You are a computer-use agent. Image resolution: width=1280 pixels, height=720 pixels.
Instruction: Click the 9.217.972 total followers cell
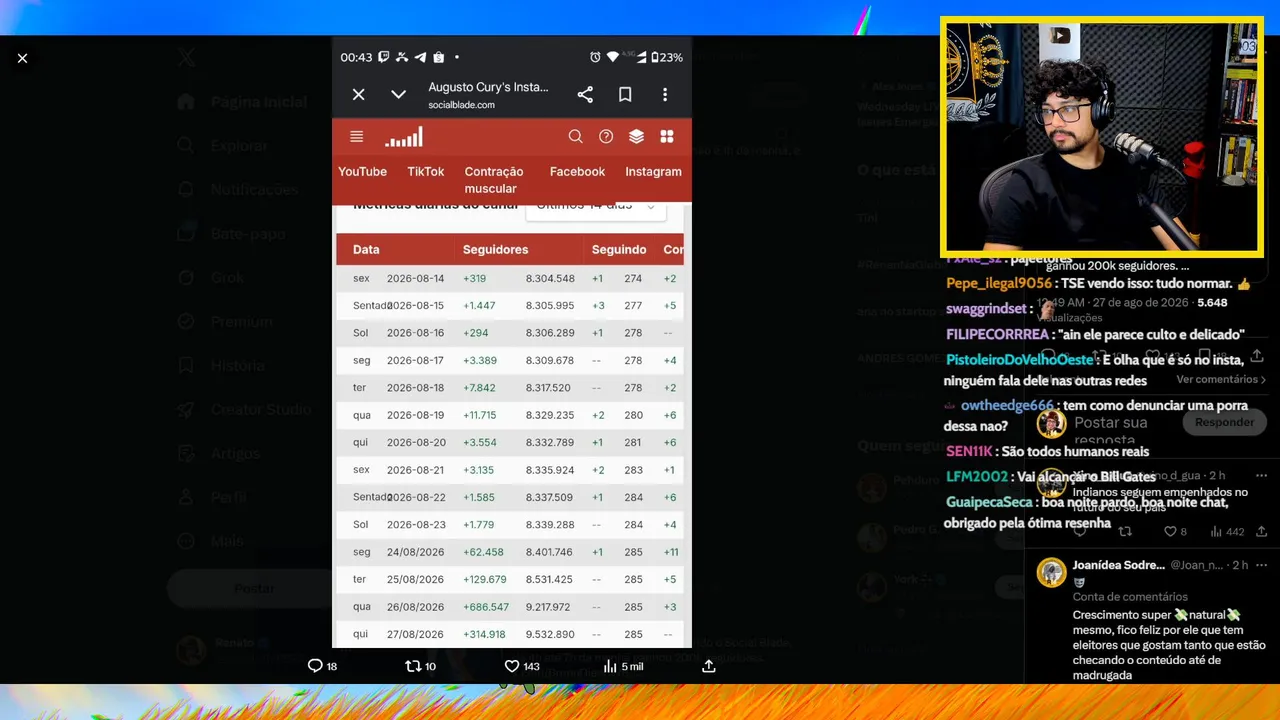(x=546, y=607)
